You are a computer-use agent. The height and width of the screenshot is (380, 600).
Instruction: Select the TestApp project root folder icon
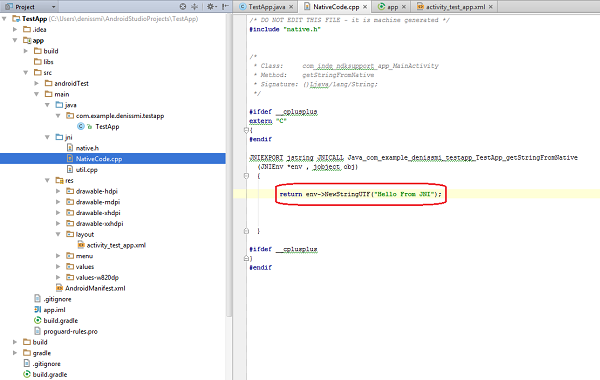pos(16,18)
